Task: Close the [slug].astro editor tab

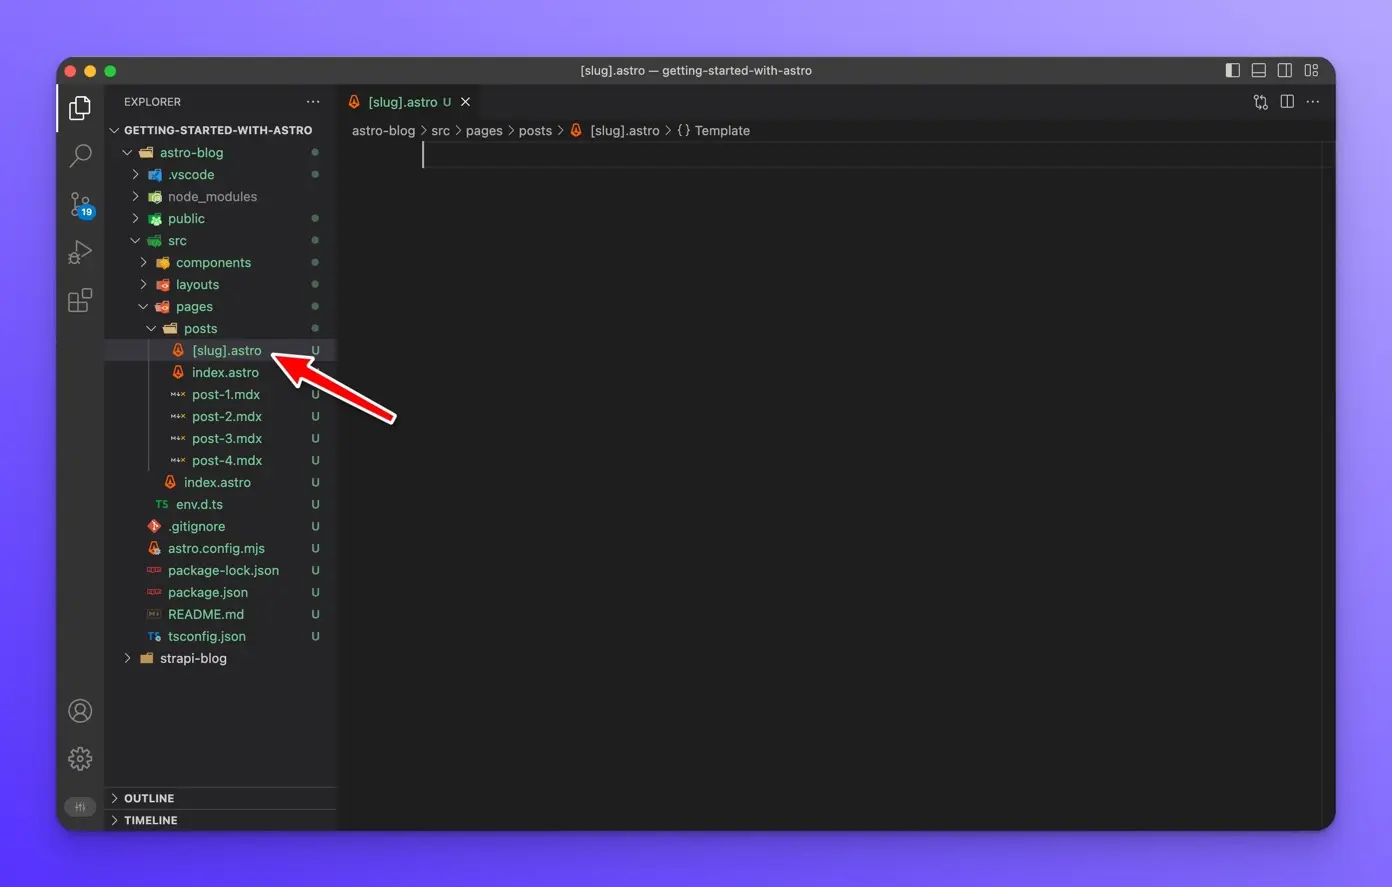Action: coord(465,102)
